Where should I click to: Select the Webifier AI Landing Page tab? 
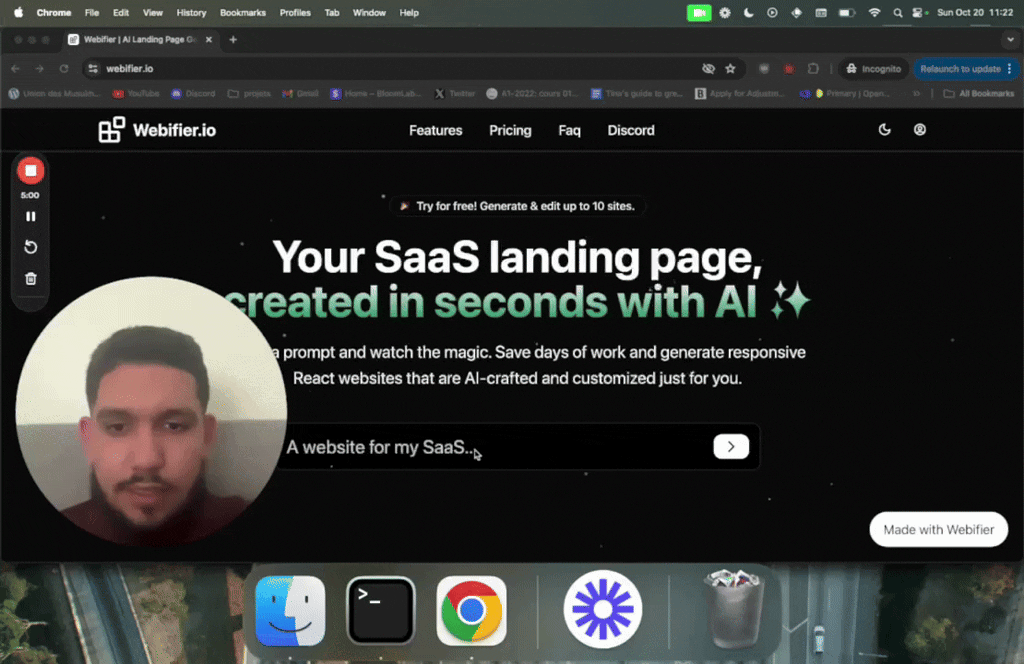[x=139, y=40]
